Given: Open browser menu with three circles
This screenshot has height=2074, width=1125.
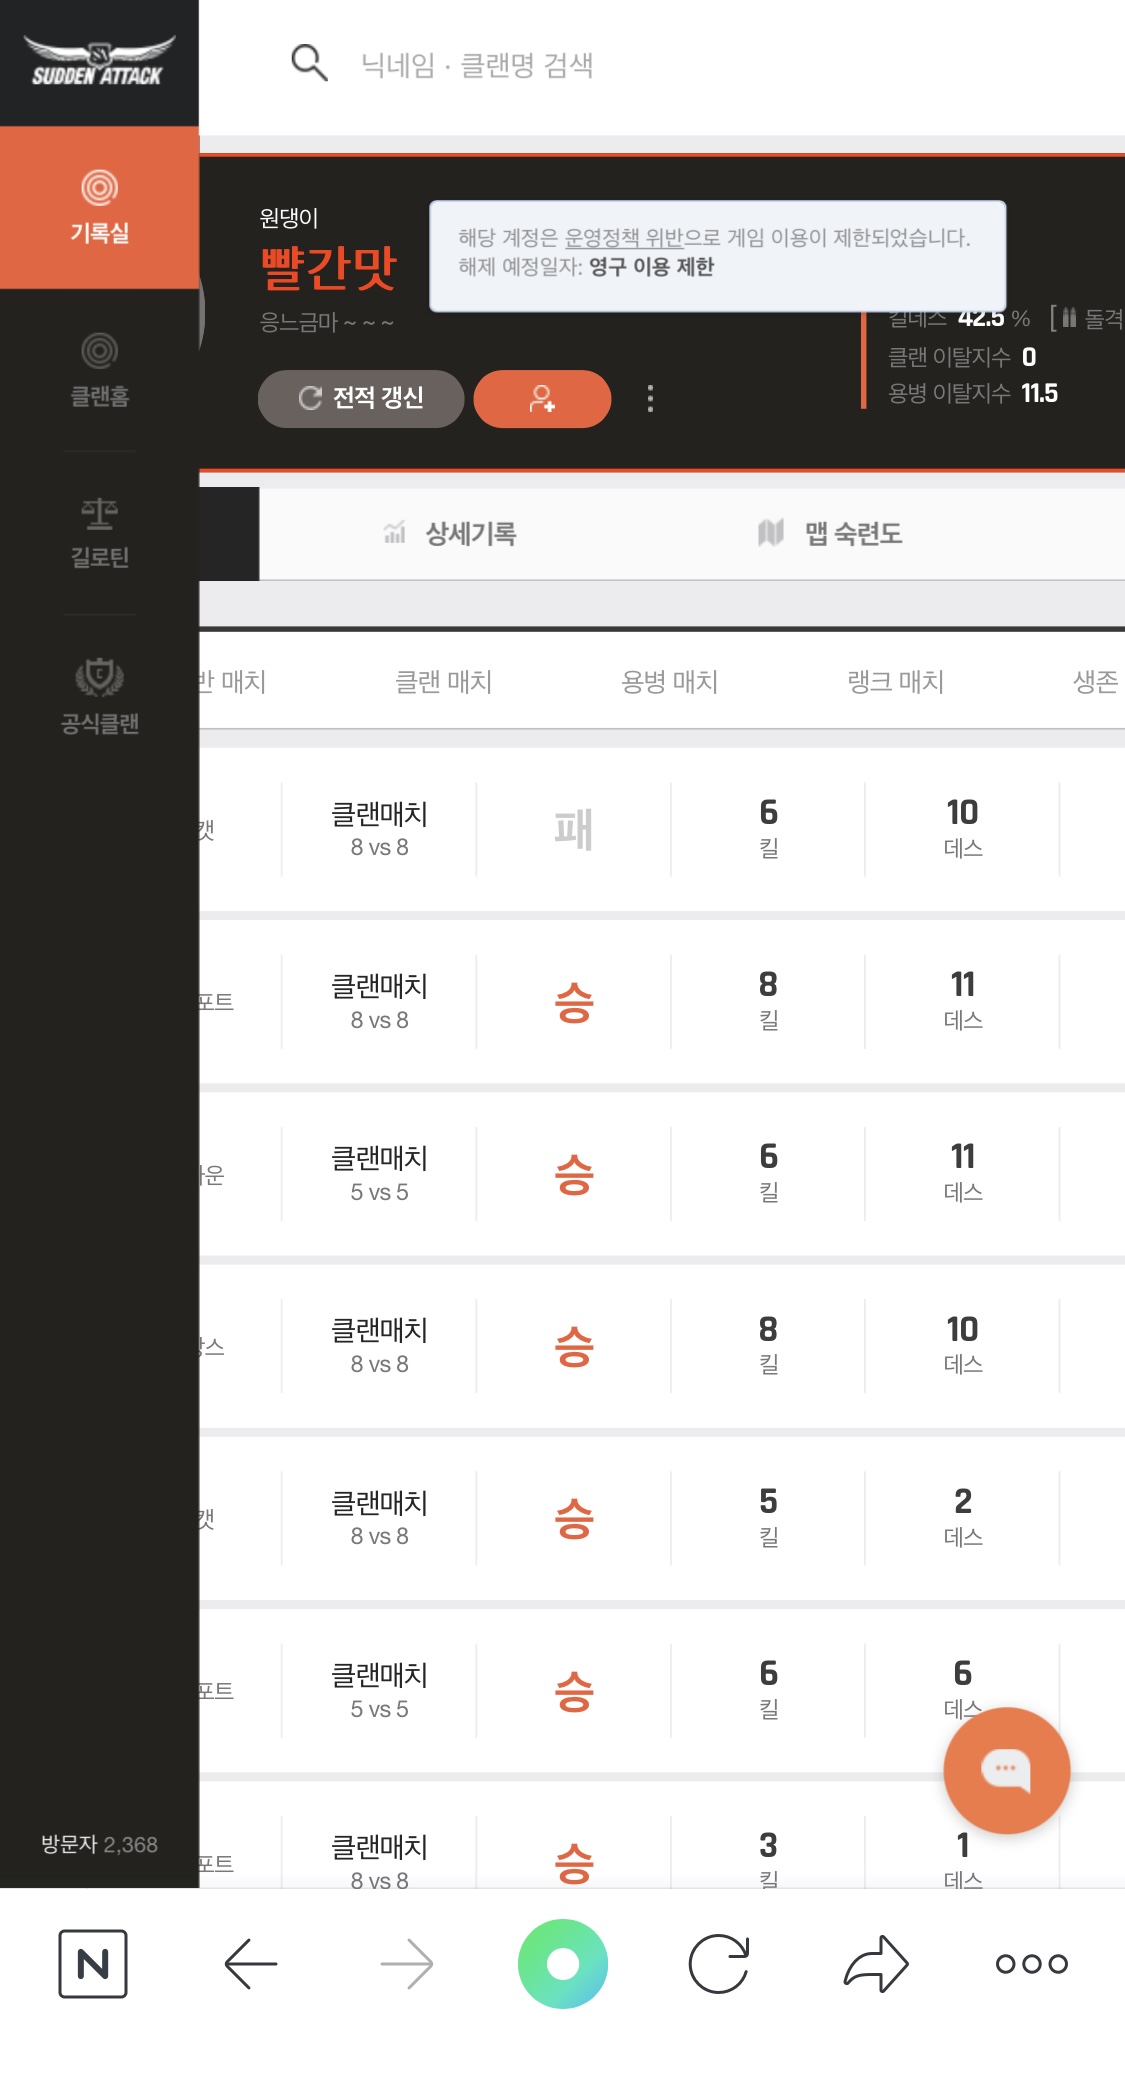Looking at the screenshot, I should tap(1031, 1964).
